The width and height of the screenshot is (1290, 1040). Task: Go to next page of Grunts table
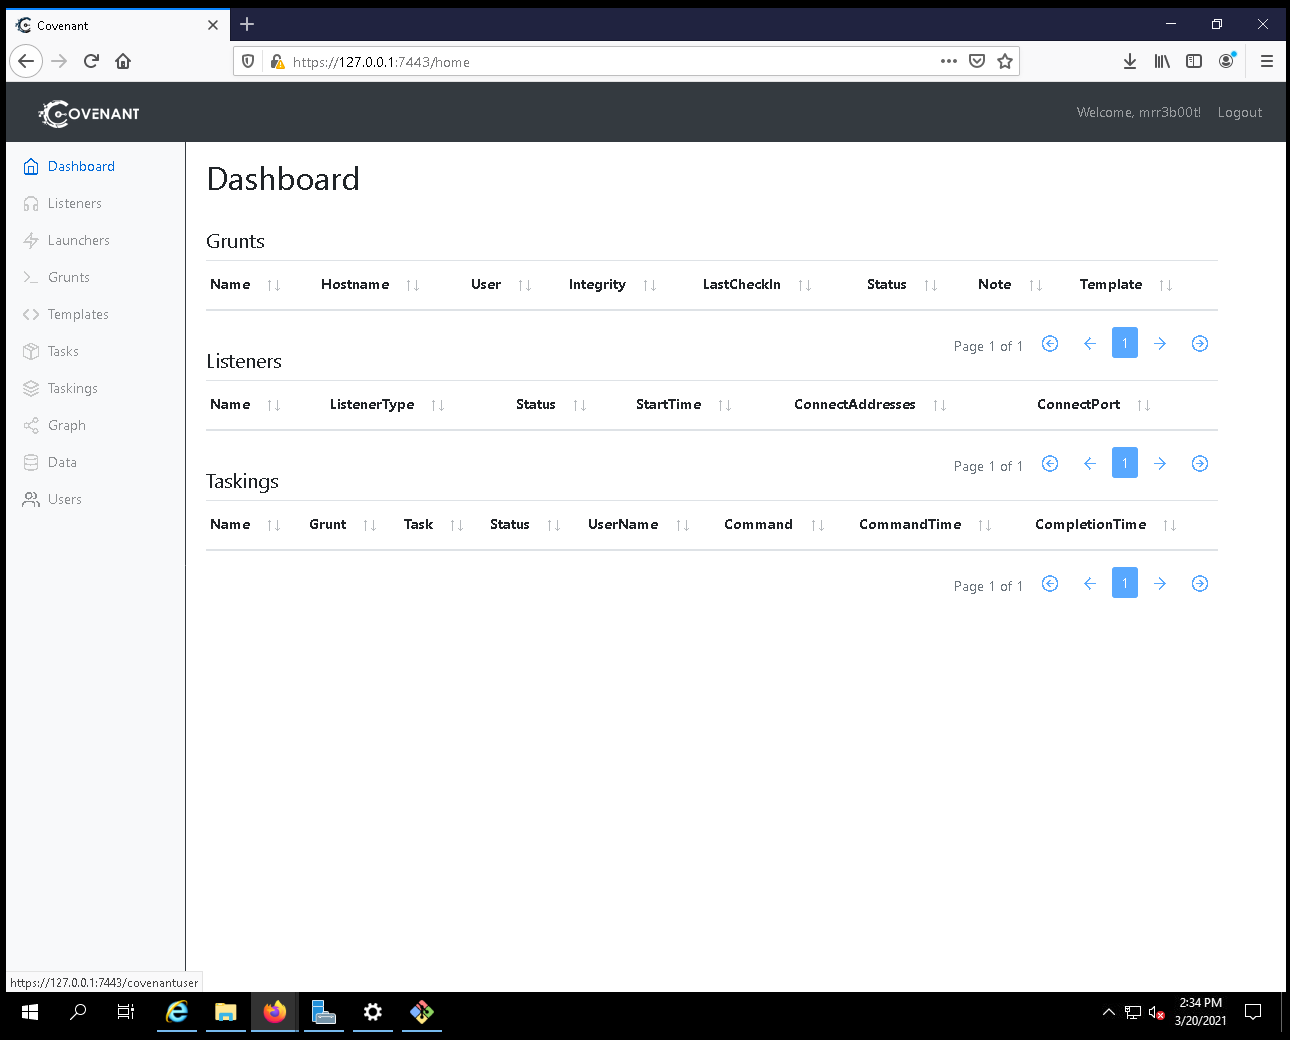(1160, 343)
